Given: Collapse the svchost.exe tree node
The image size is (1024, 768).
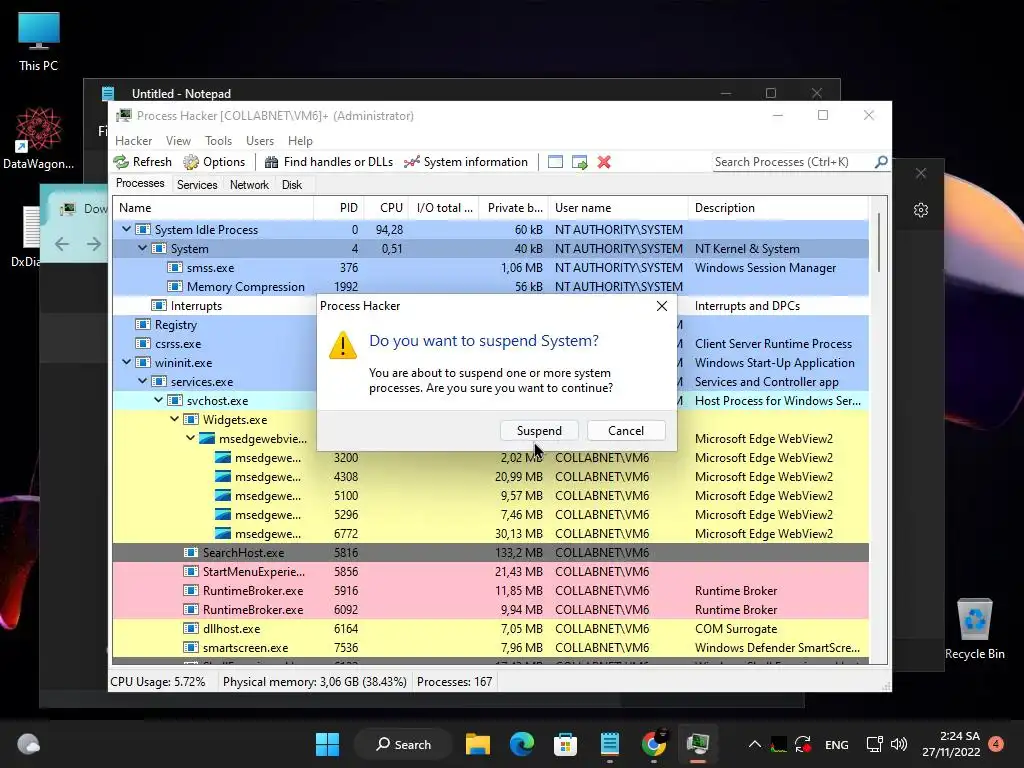Looking at the screenshot, I should [x=158, y=400].
